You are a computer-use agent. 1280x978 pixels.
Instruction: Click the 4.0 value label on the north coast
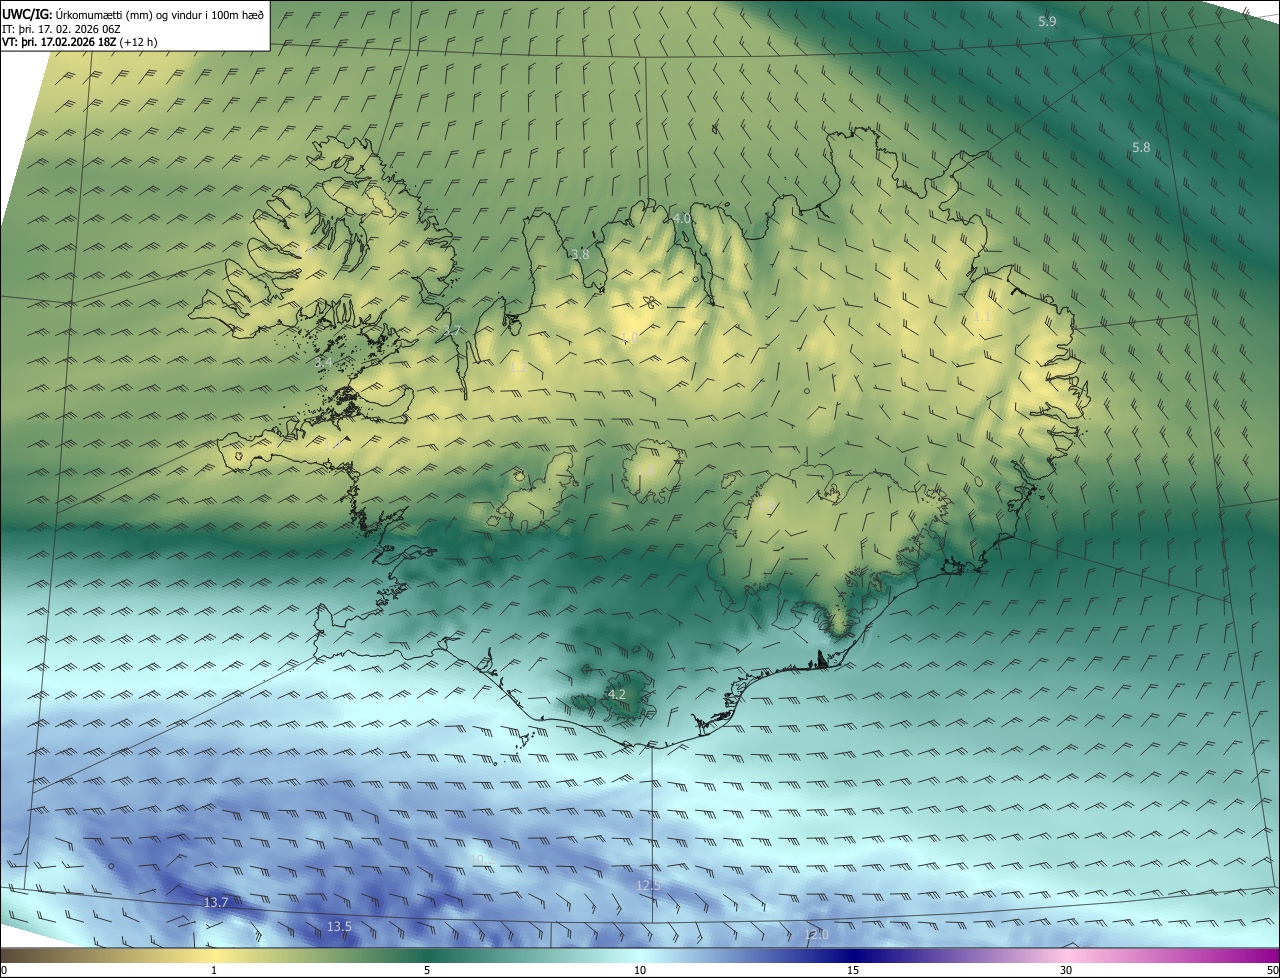coord(681,218)
